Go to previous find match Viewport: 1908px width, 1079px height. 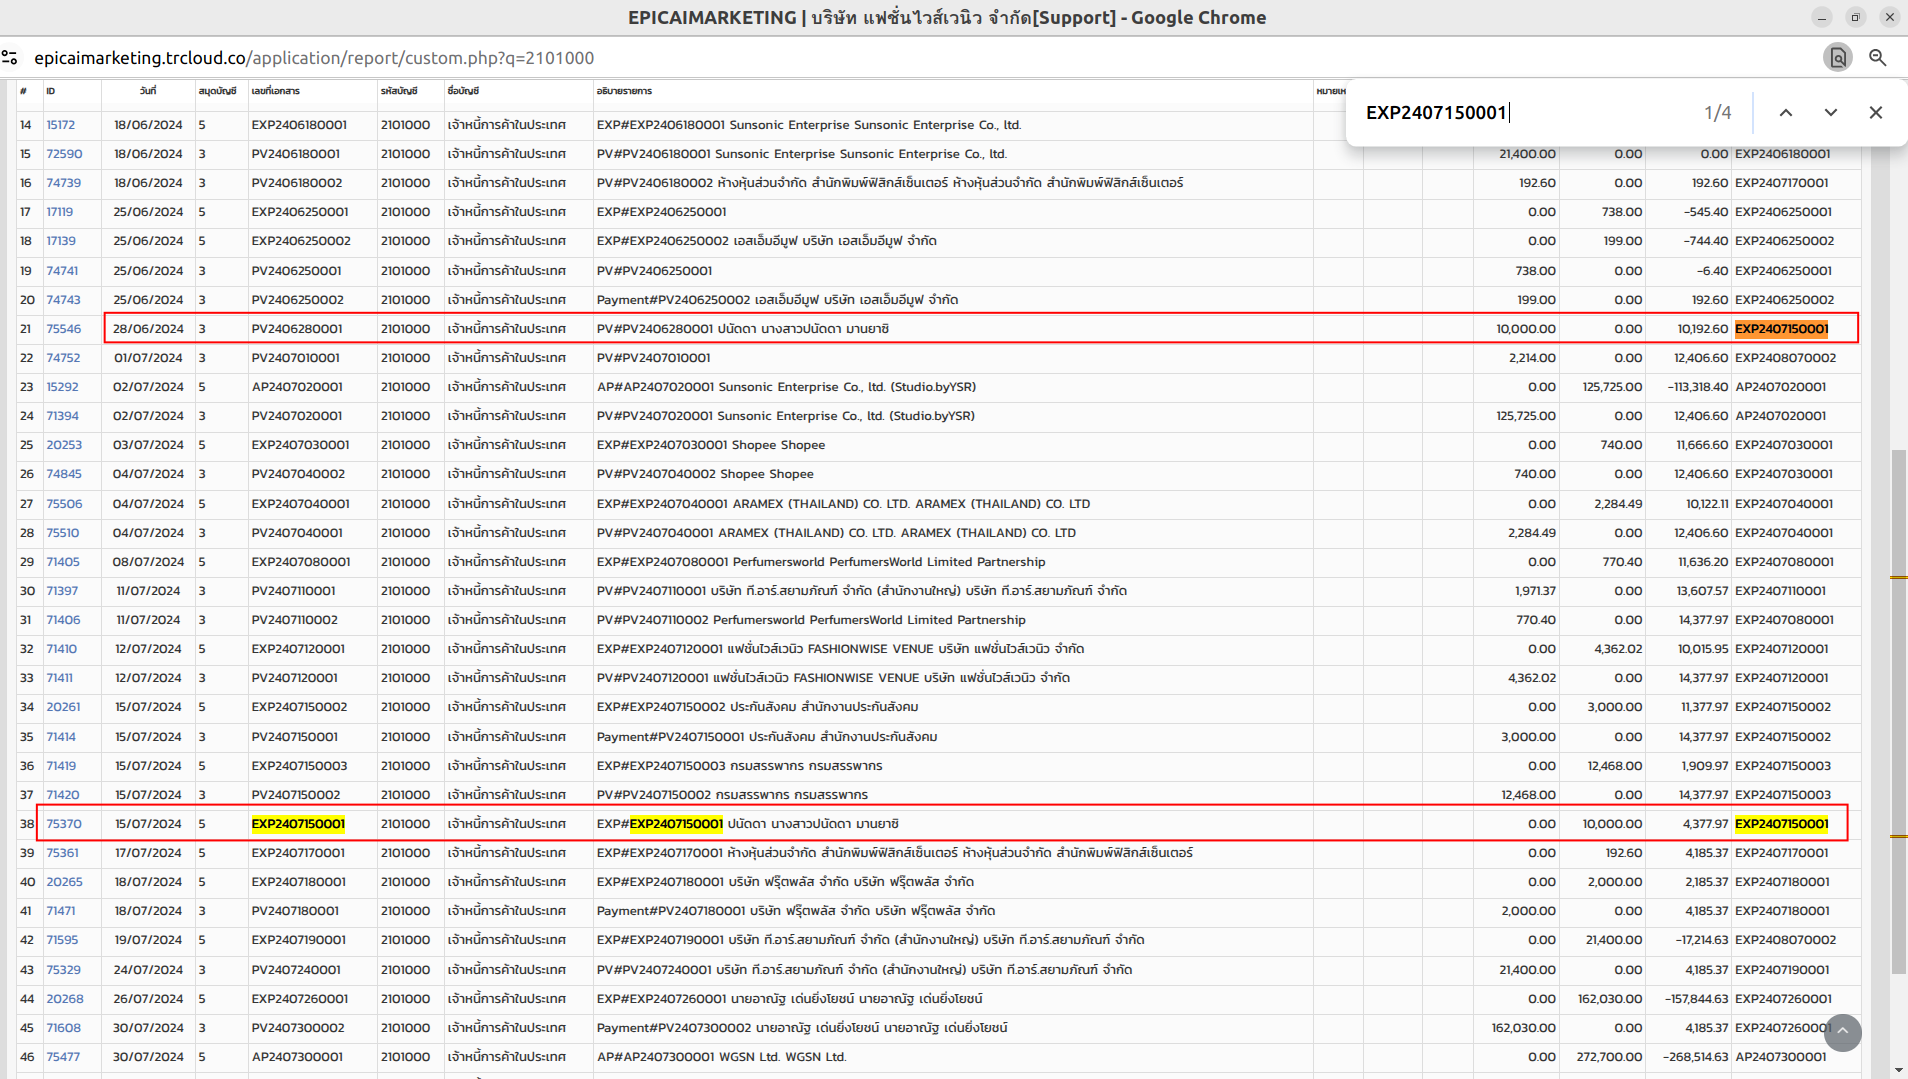click(x=1786, y=113)
